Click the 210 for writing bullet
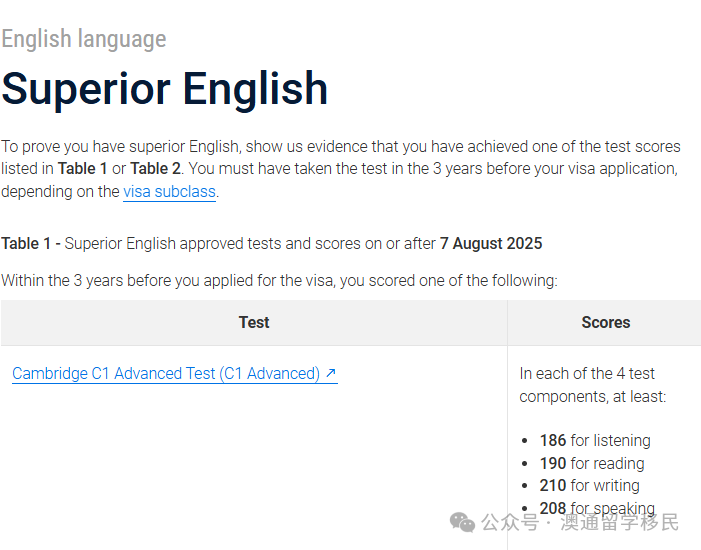 point(590,486)
